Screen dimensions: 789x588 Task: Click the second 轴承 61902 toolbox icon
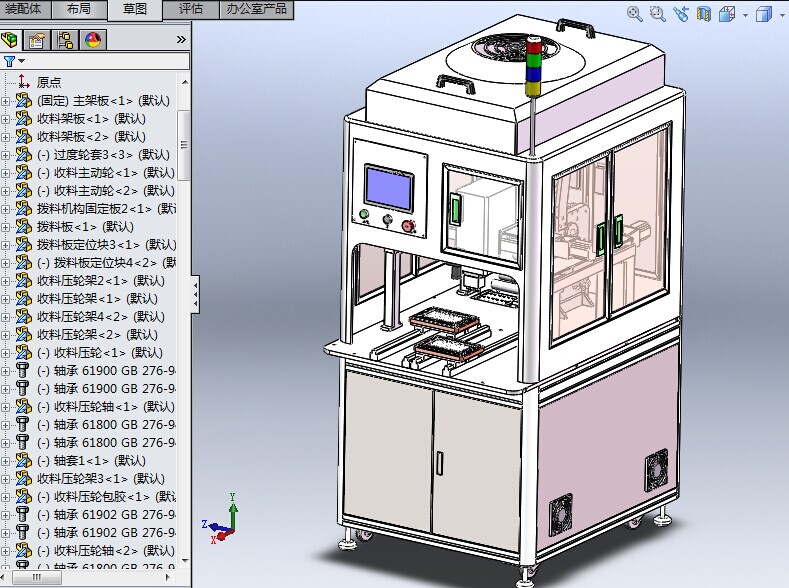tap(23, 533)
